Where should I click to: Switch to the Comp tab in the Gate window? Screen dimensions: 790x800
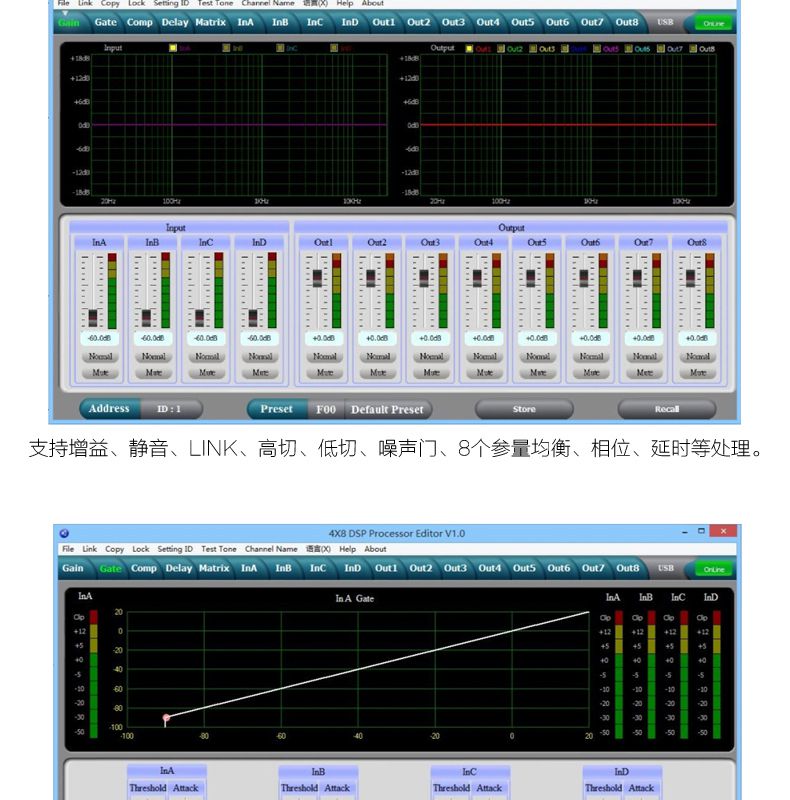pos(144,568)
